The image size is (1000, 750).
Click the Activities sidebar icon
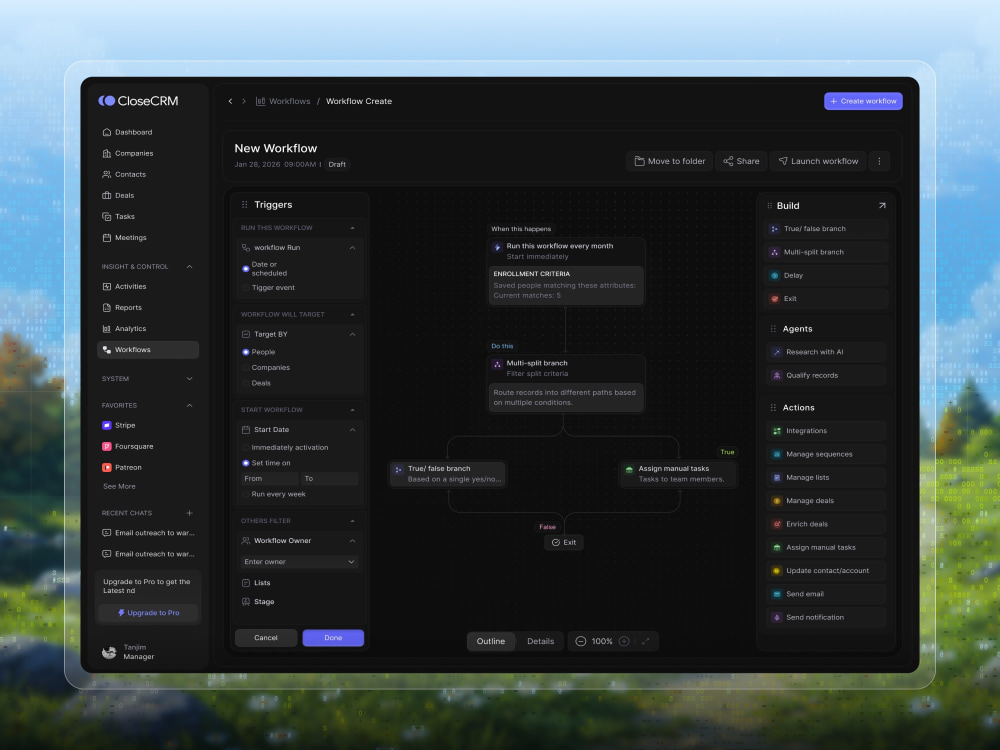coord(107,286)
